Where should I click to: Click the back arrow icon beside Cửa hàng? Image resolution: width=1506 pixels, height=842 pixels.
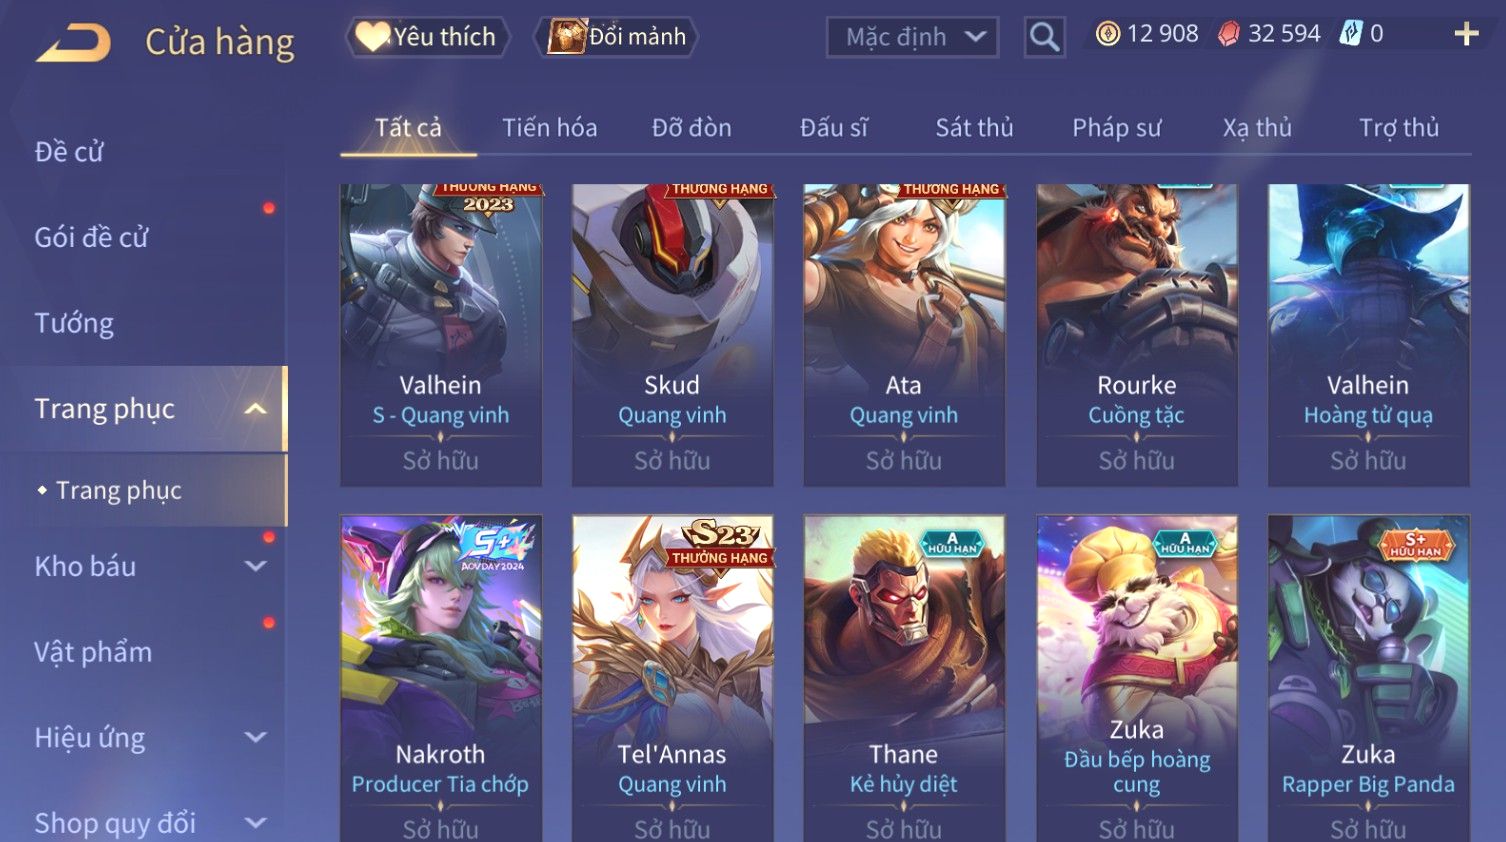pos(73,43)
